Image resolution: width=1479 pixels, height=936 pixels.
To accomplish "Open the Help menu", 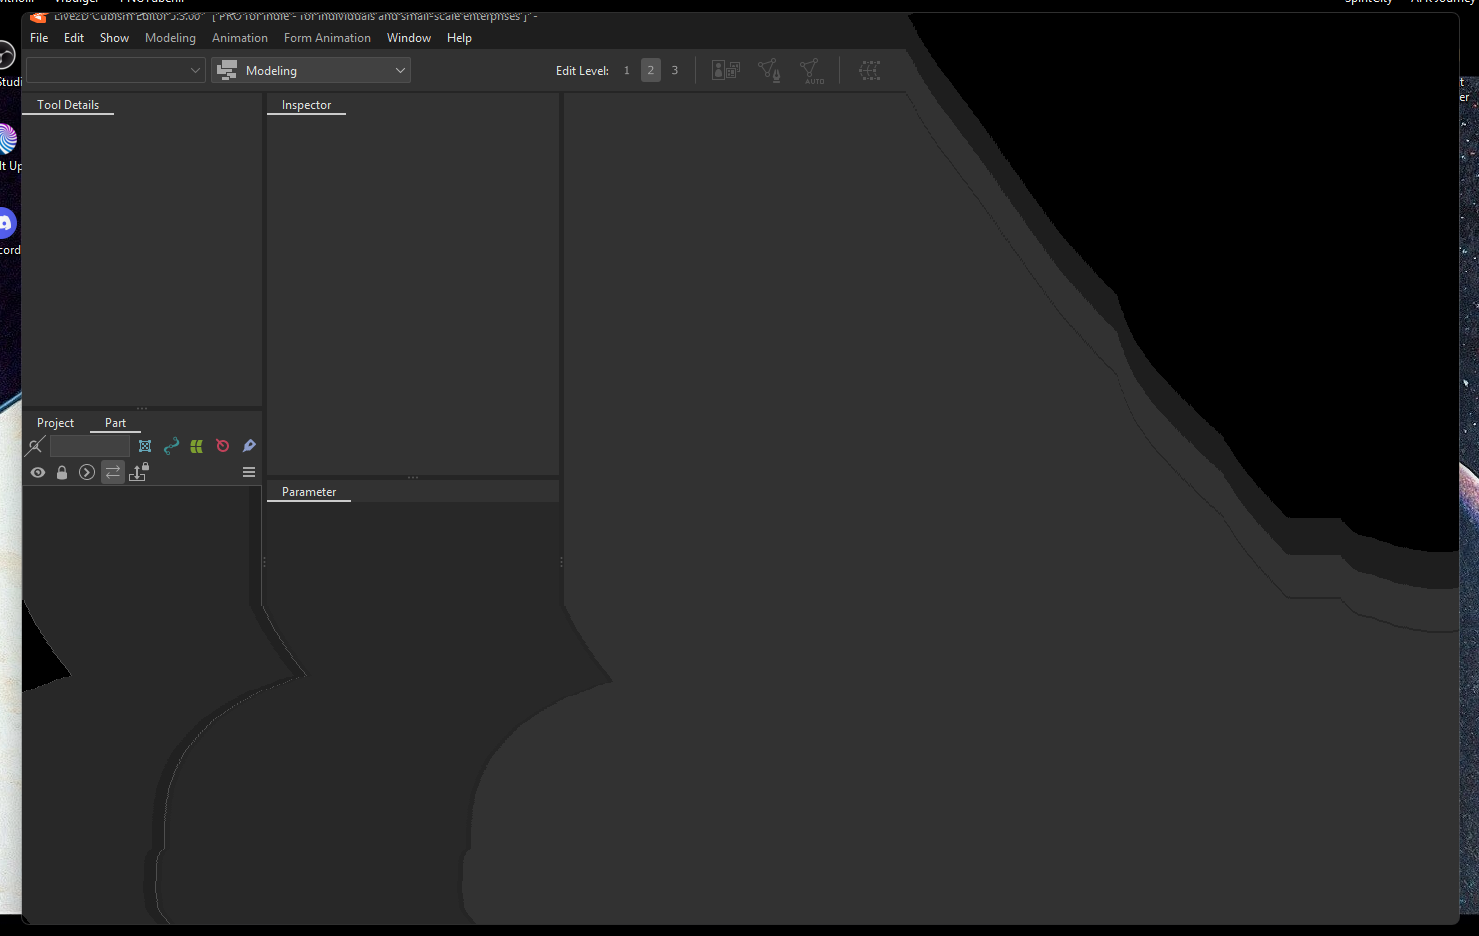I will [459, 38].
